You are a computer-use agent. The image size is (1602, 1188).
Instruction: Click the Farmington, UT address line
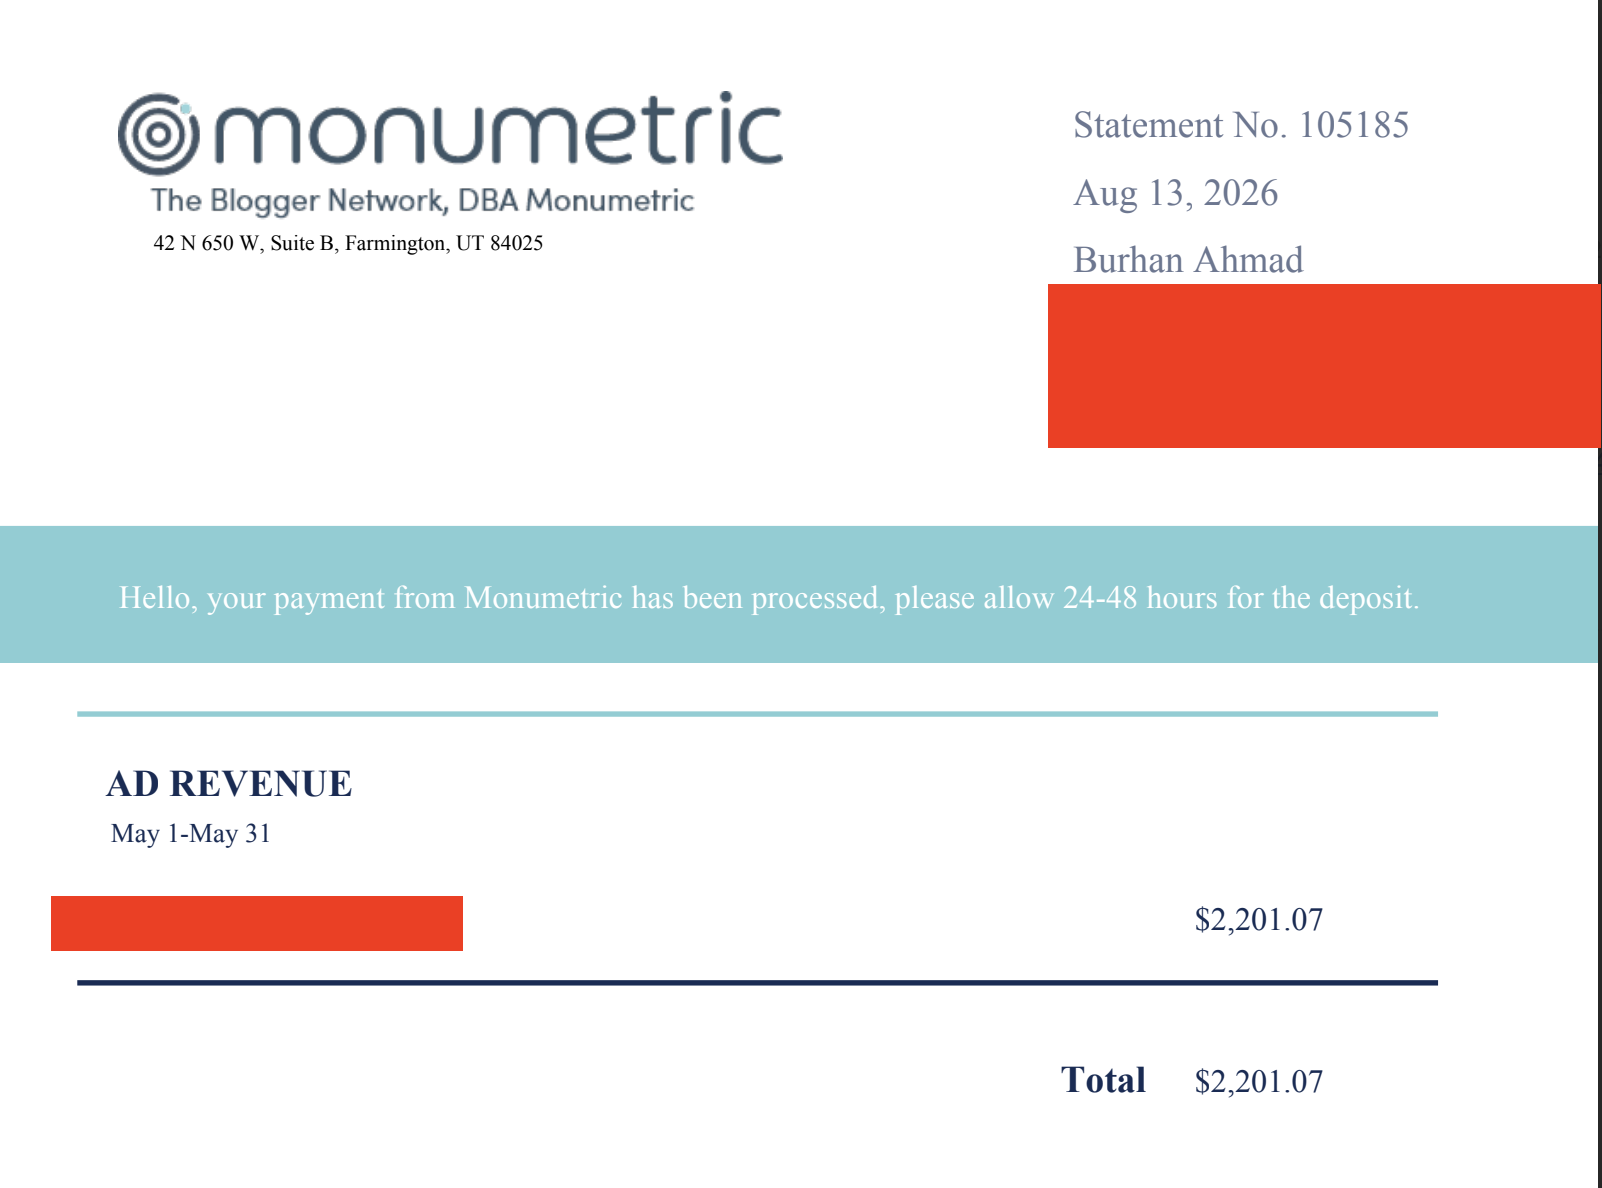[x=348, y=243]
